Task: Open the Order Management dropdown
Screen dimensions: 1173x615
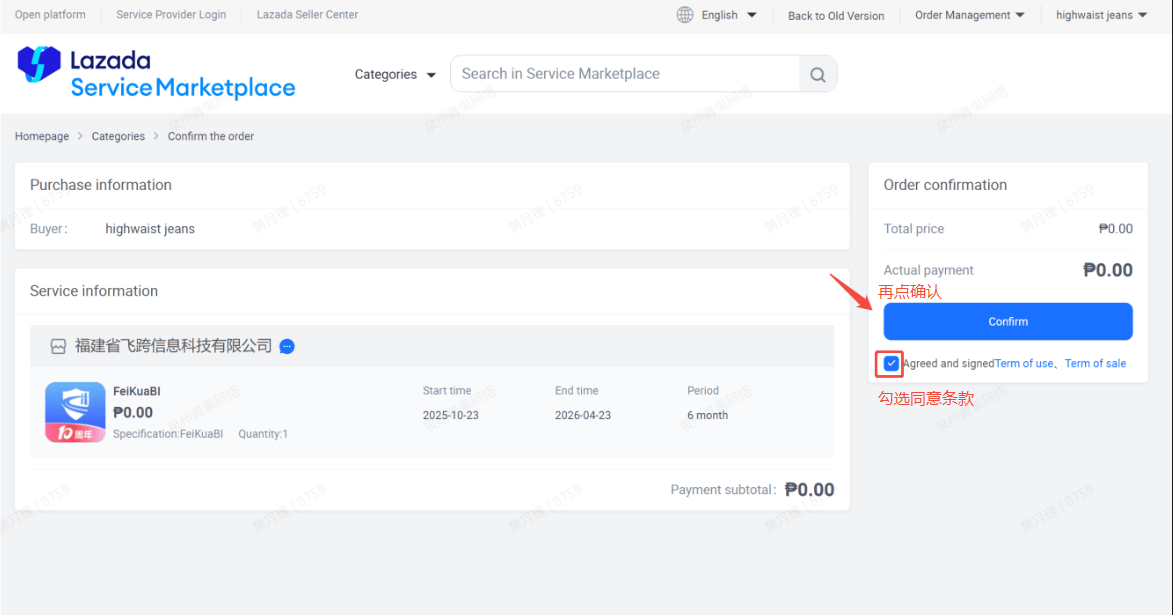Action: (969, 15)
